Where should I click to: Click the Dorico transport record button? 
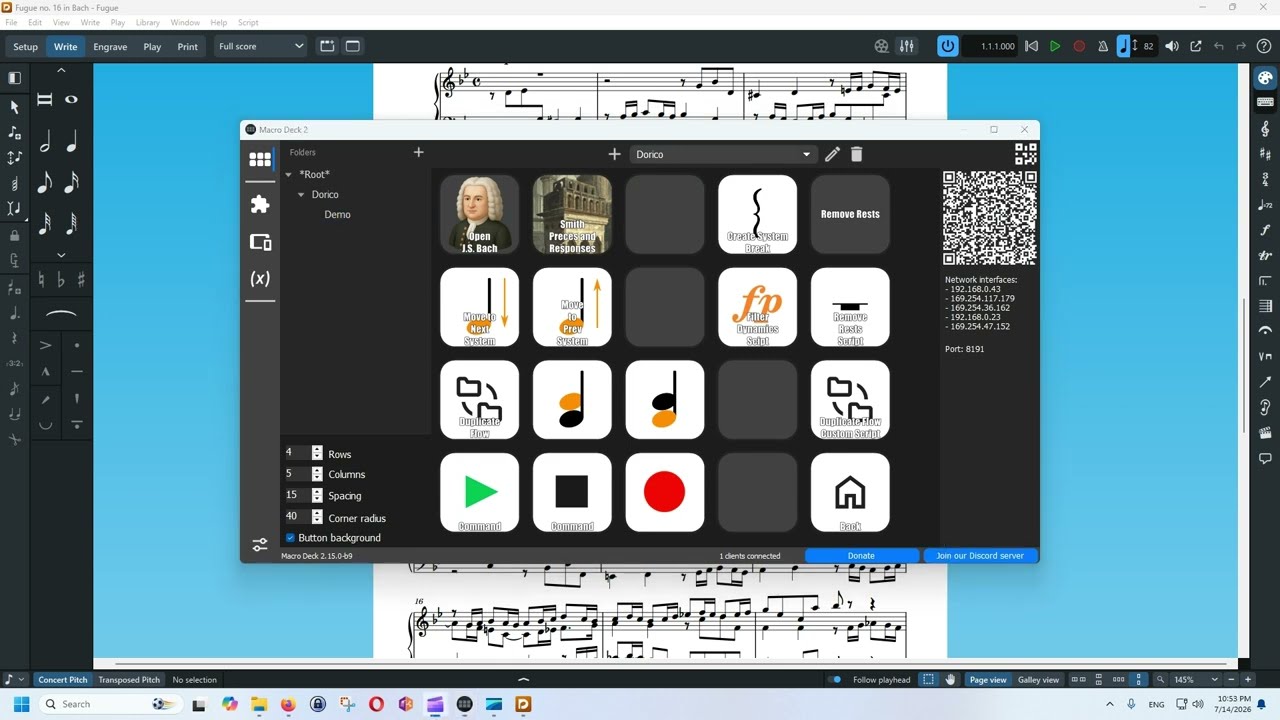point(1079,46)
